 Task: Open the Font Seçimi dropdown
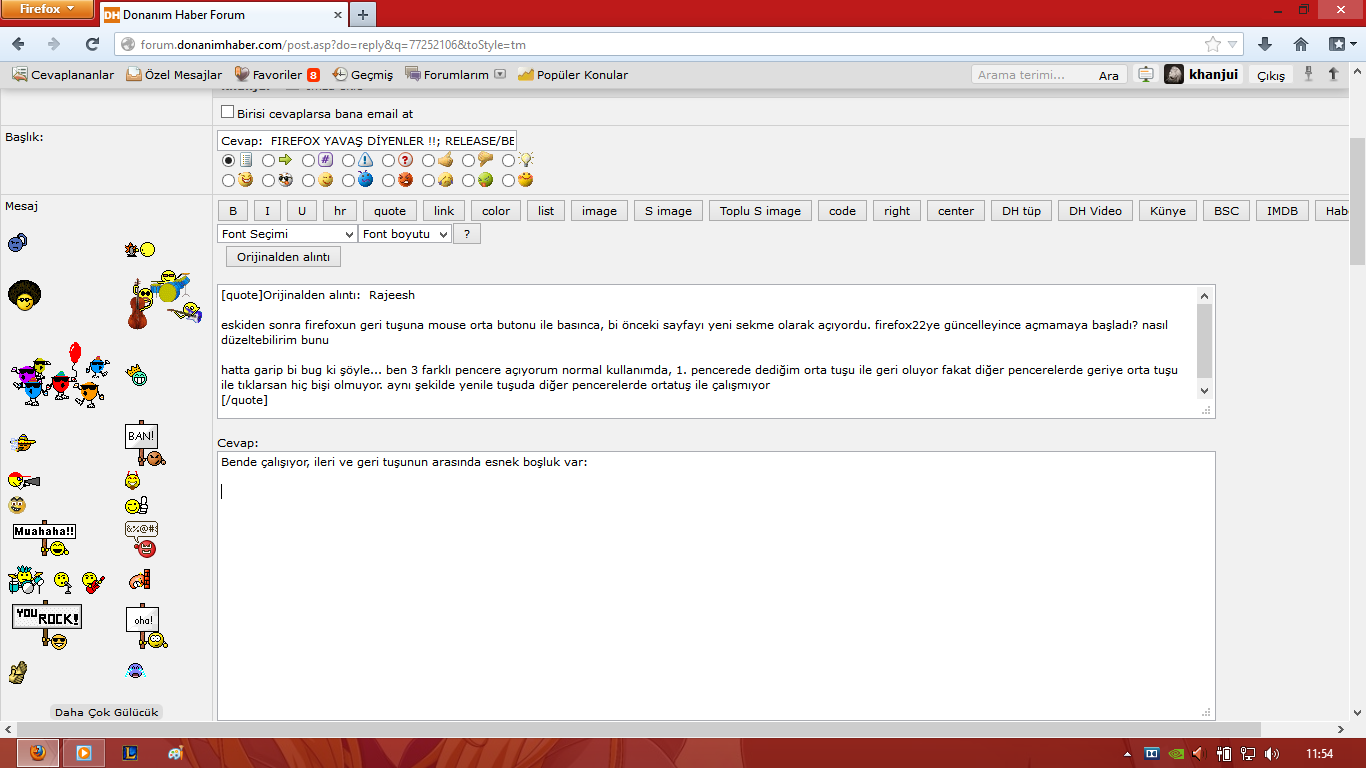287,234
